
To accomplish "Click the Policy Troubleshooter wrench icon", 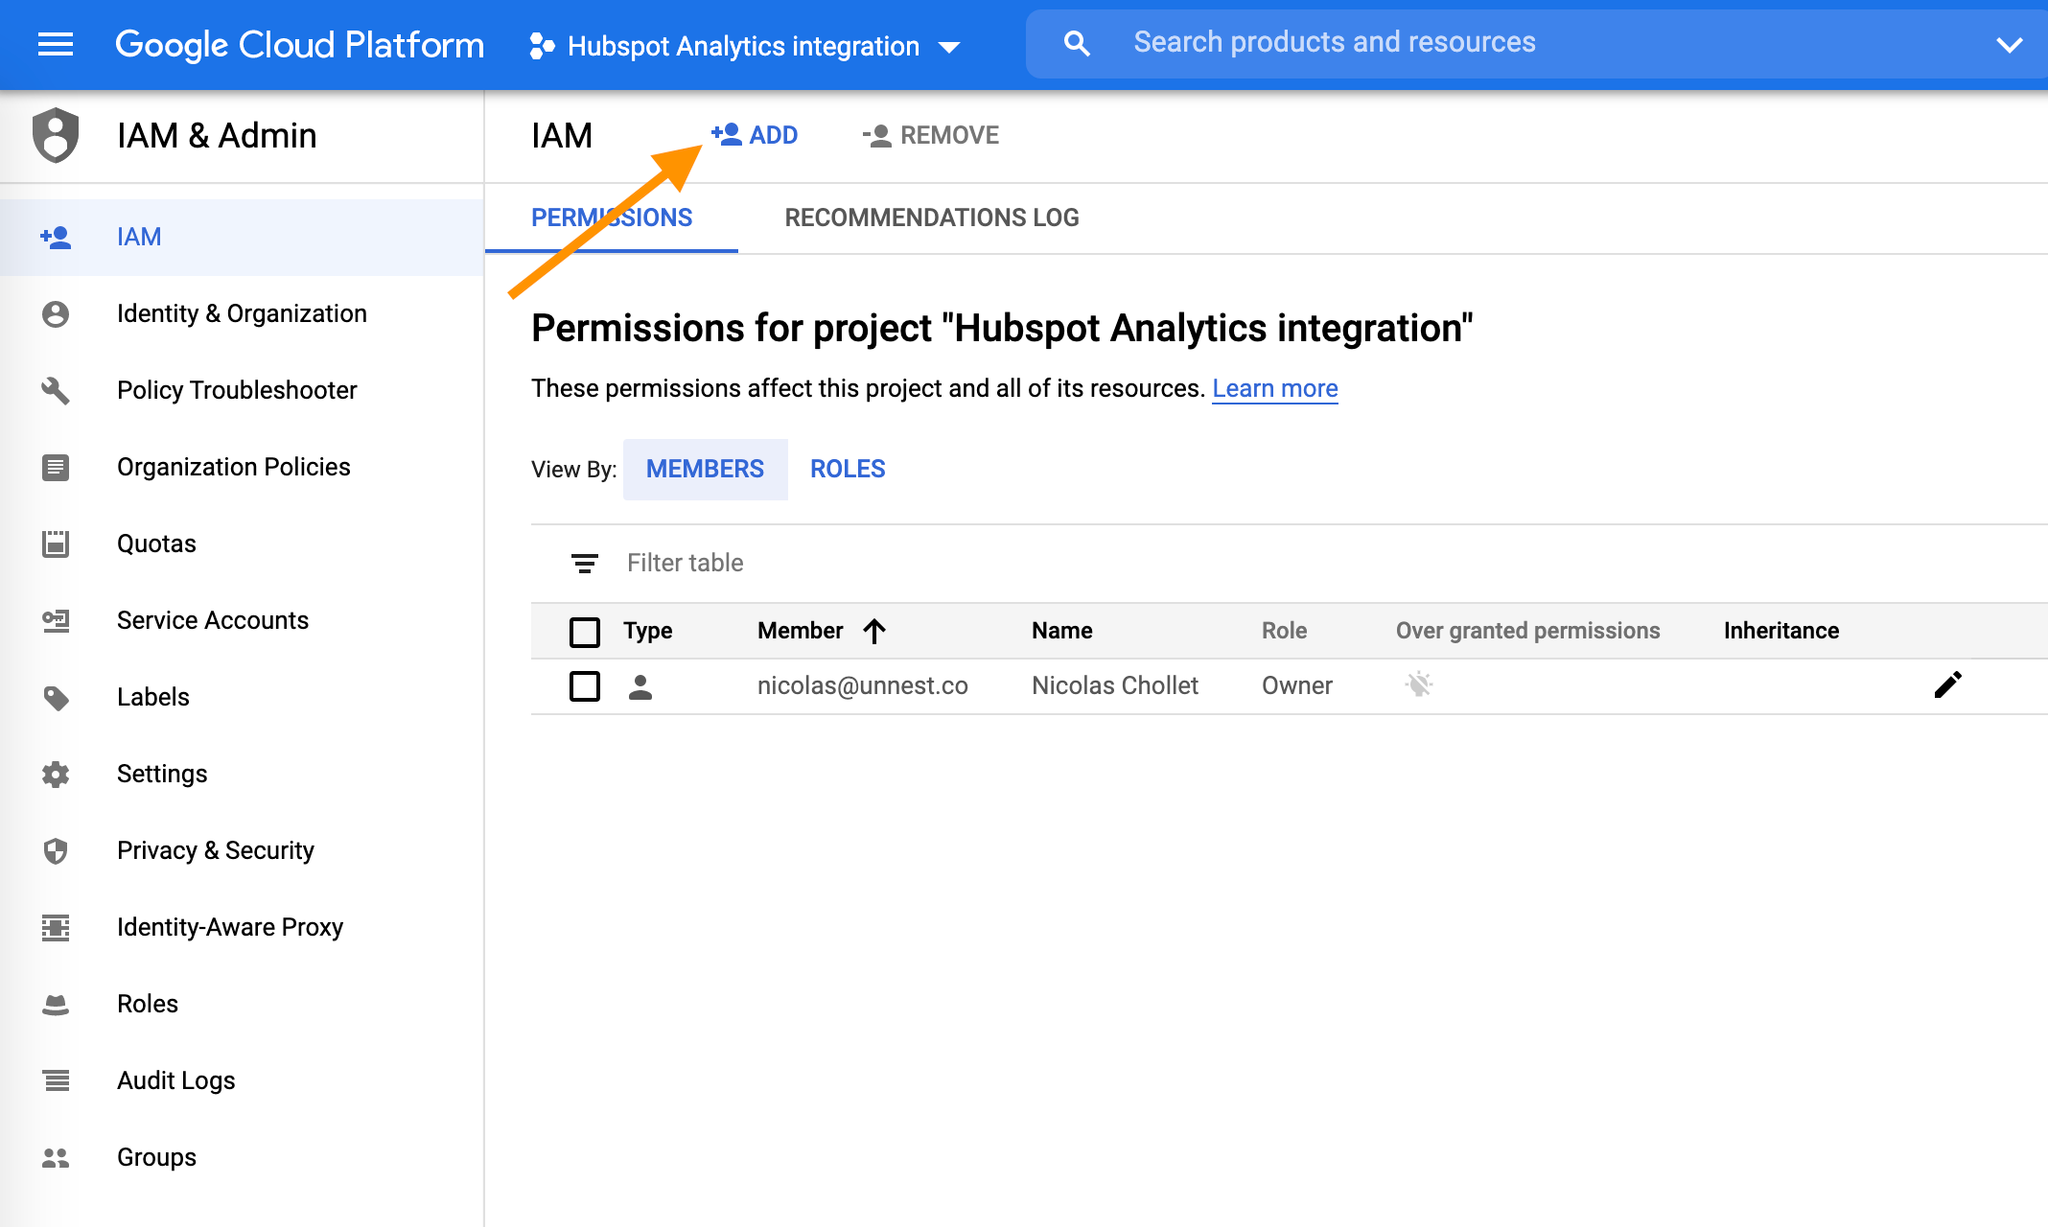I will (x=55, y=390).
